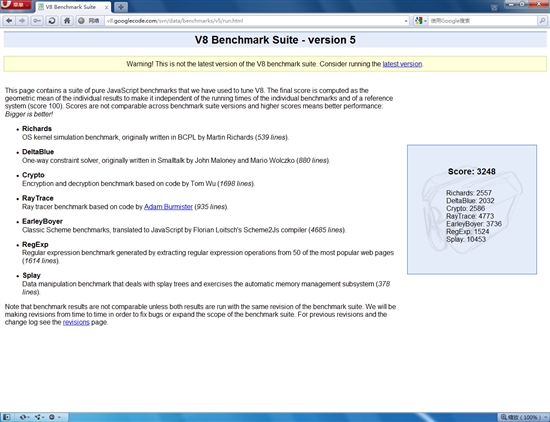Click the RayTrace benchmark heading
The width and height of the screenshot is (550, 422).
coord(38,198)
